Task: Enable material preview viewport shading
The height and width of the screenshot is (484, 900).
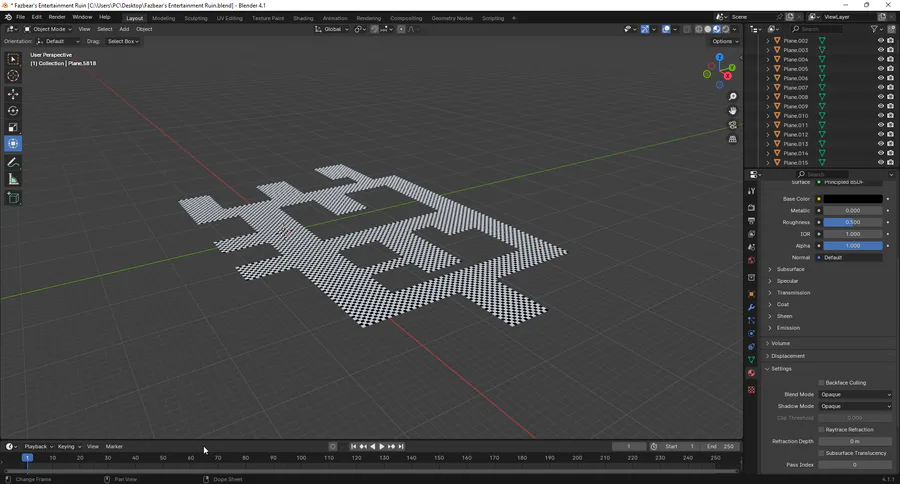Action: coord(717,29)
